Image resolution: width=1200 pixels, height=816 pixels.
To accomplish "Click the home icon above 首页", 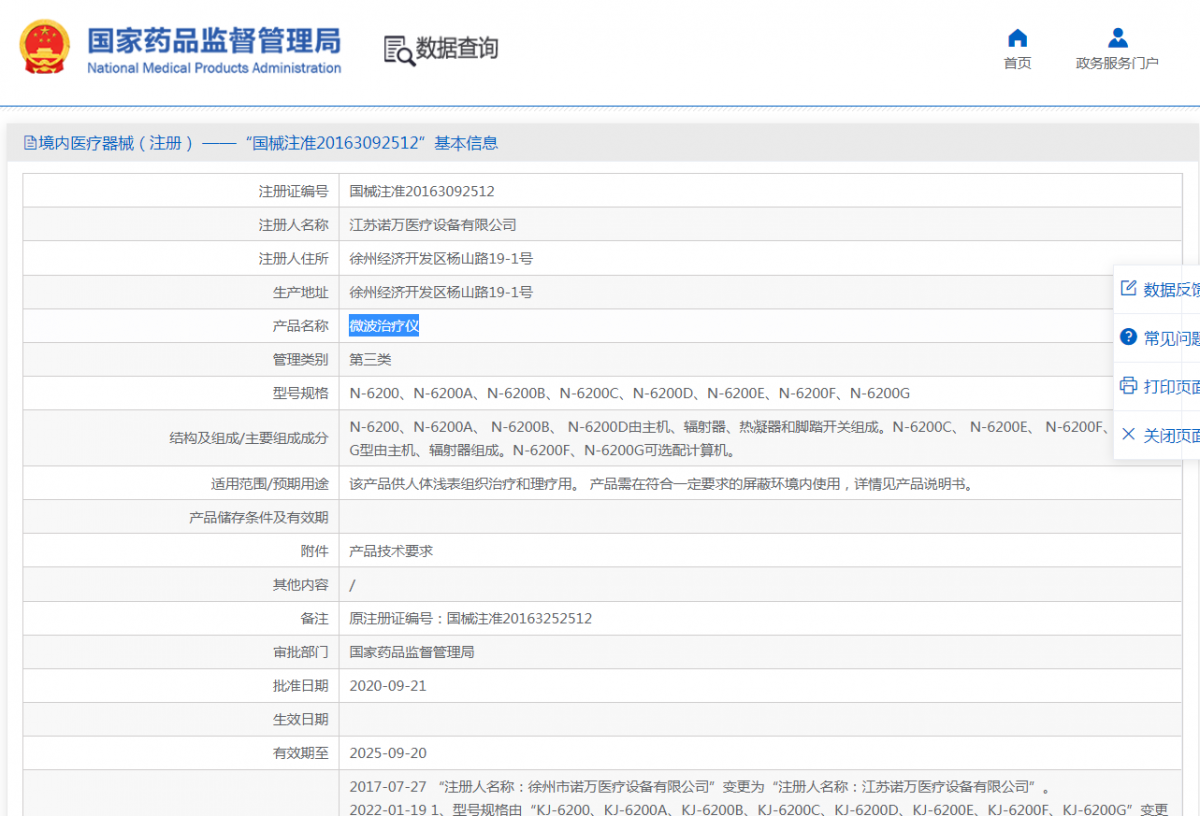I will tap(1017, 38).
